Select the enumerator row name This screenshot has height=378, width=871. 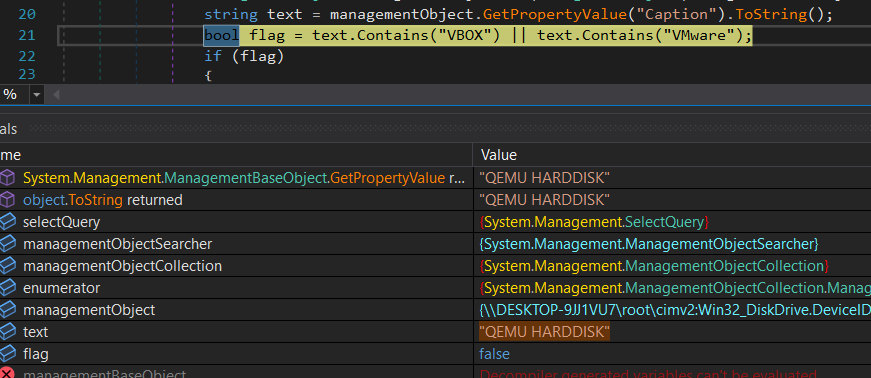point(62,288)
